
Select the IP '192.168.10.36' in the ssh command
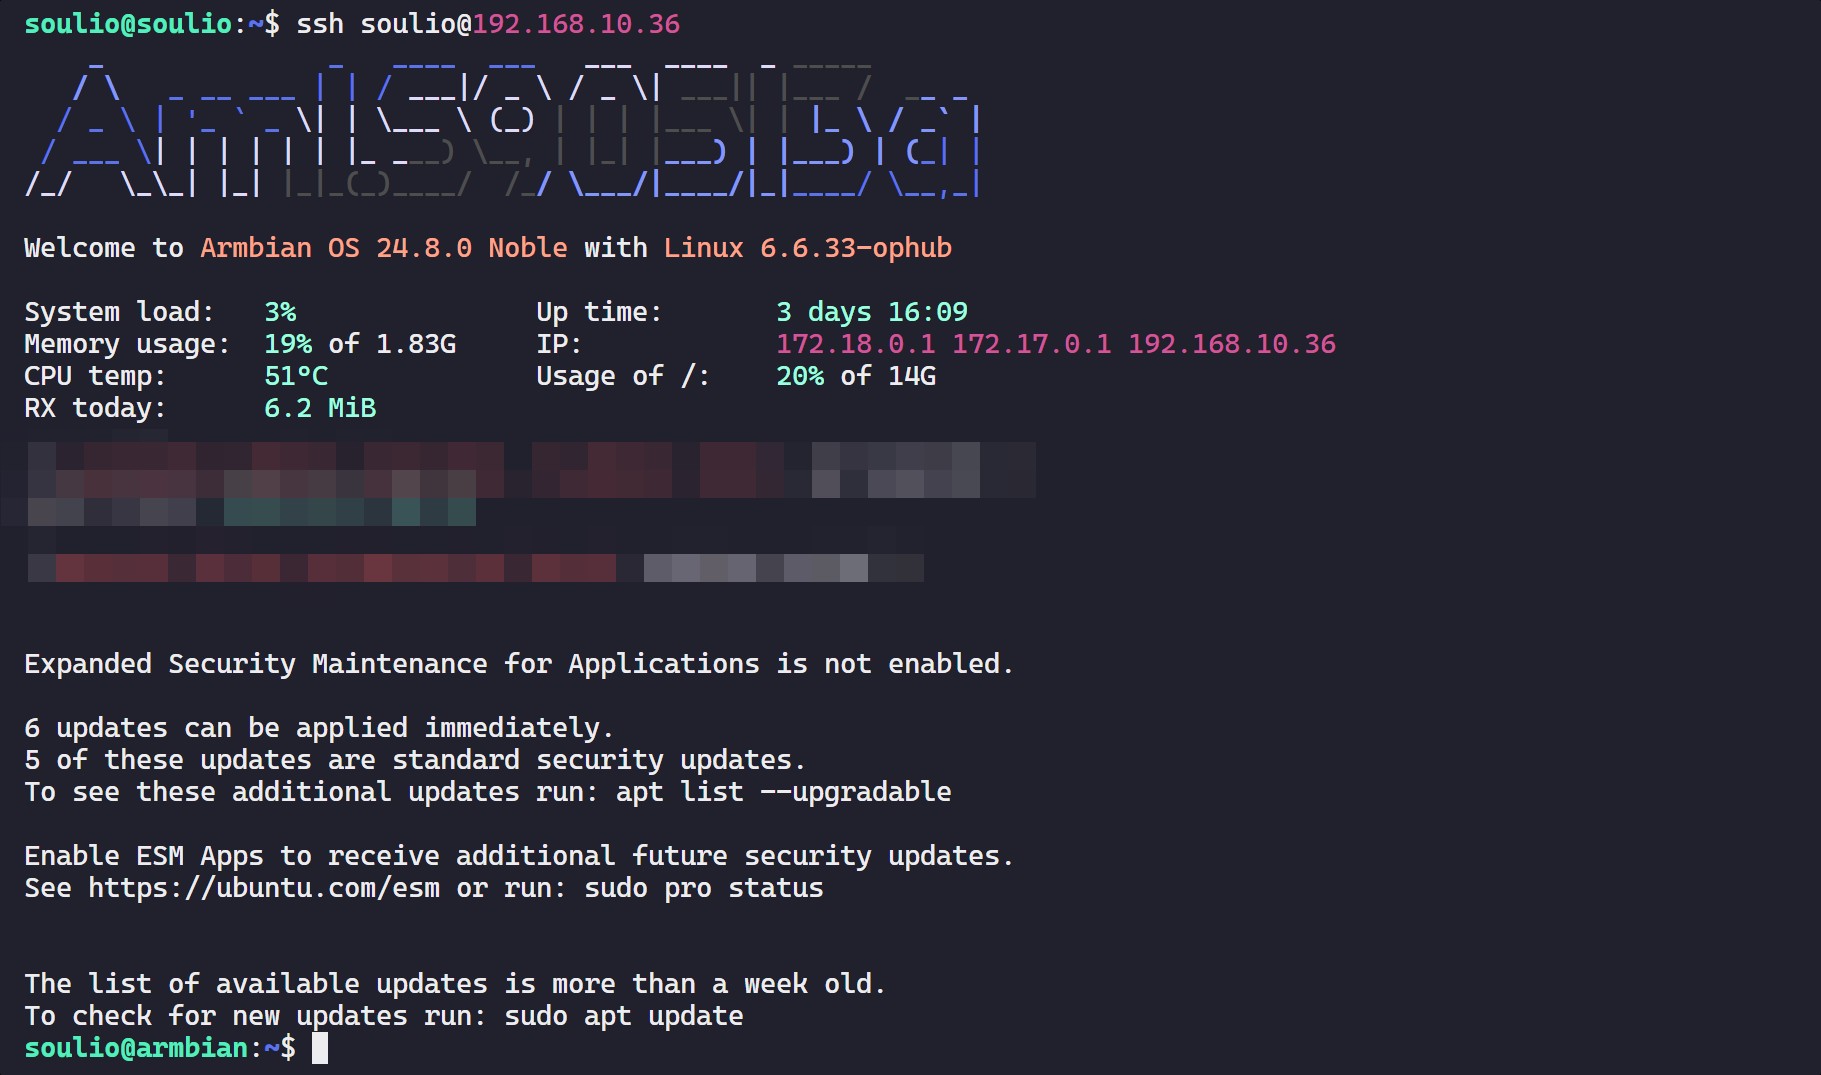coord(576,24)
